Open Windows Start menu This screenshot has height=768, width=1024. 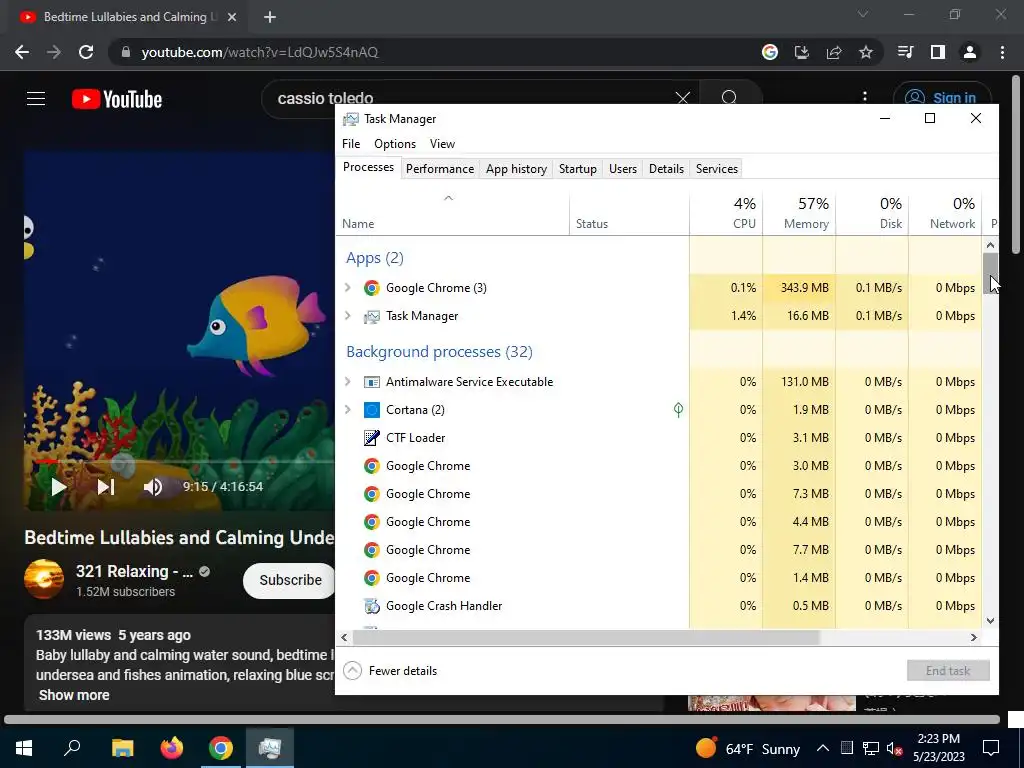tap(24, 748)
